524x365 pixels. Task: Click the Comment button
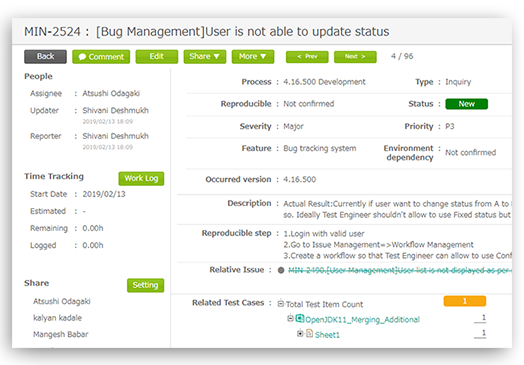[x=101, y=57]
